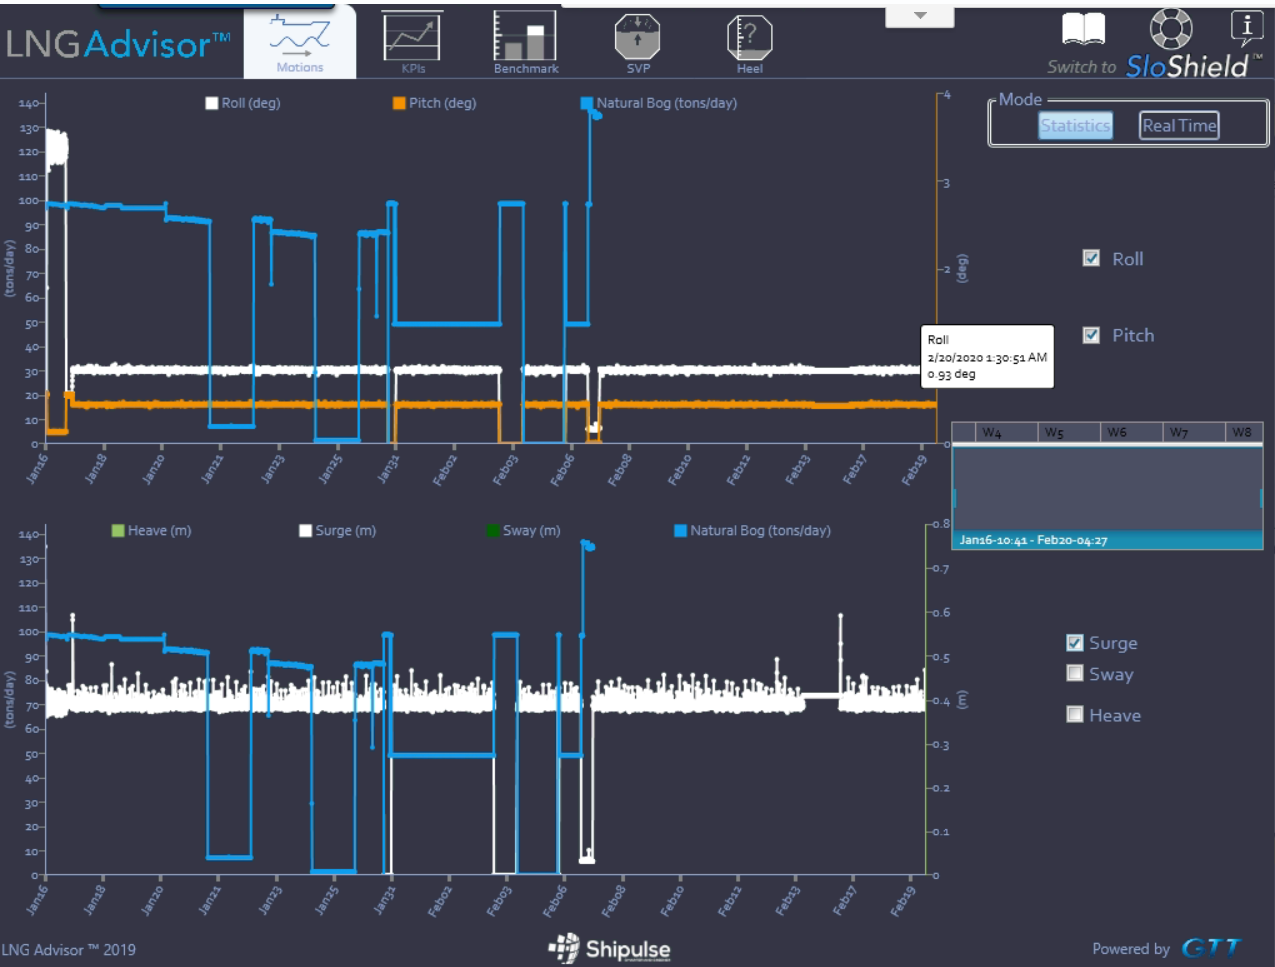Viewport: 1275px width, 967px height.
Task: Toggle the Roll checkbox
Action: pyautogui.click(x=1092, y=258)
